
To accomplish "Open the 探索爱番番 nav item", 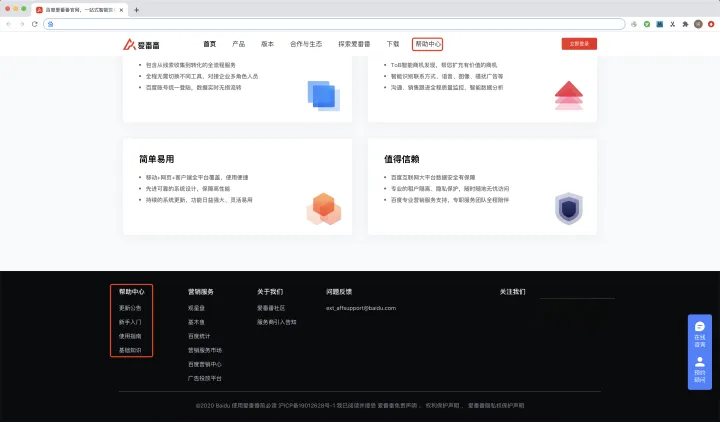I will point(354,44).
